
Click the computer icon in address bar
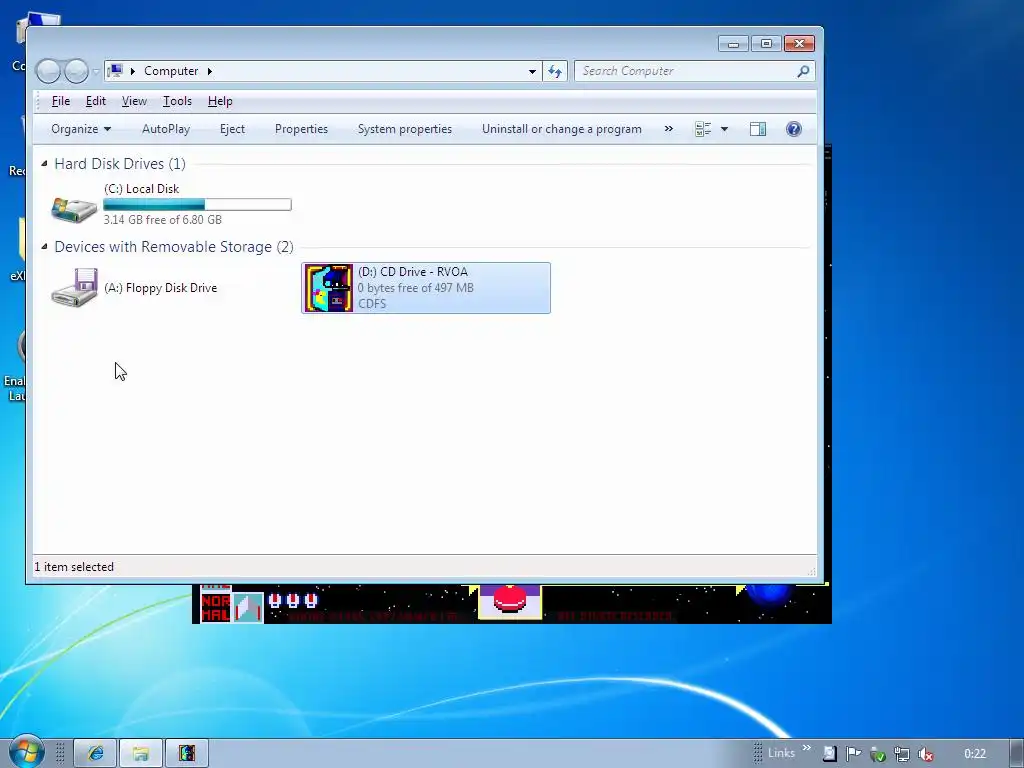tap(115, 71)
